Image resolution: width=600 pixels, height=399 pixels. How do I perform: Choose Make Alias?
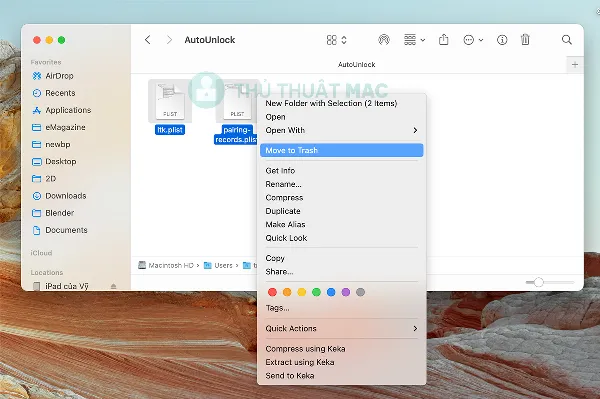(x=285, y=225)
